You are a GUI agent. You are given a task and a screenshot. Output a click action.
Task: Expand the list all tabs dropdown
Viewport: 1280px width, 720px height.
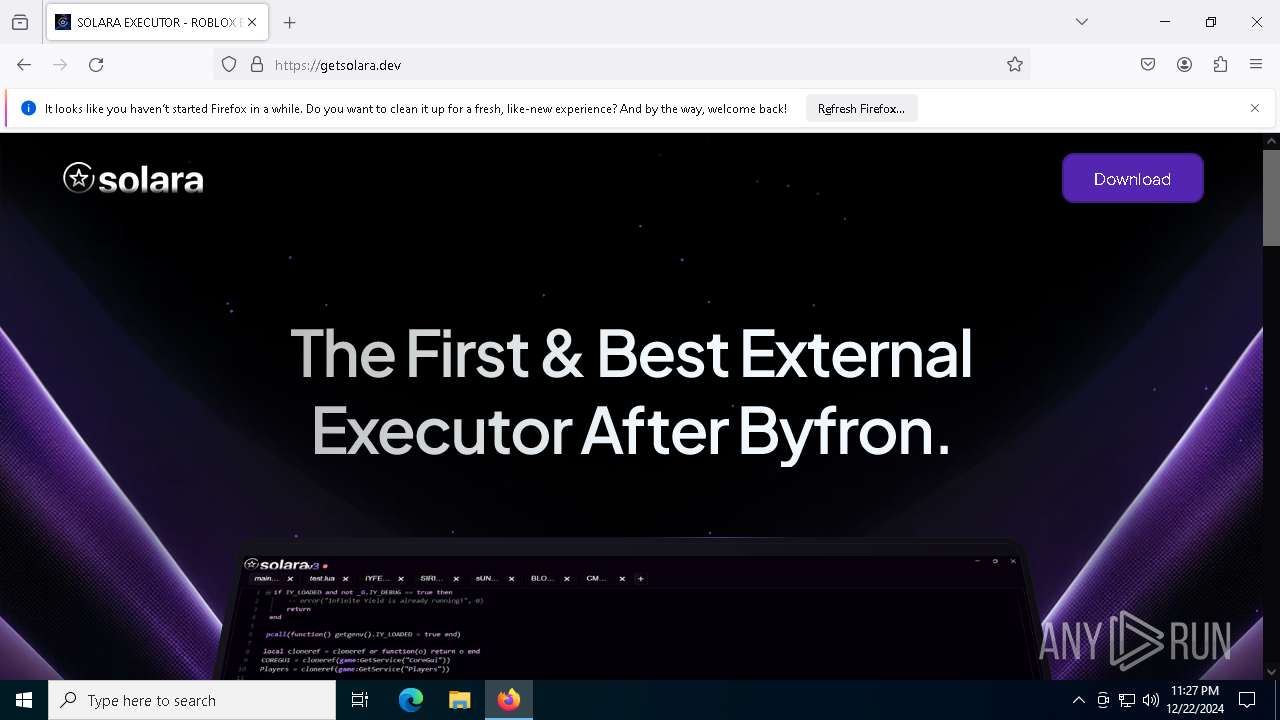point(1082,22)
